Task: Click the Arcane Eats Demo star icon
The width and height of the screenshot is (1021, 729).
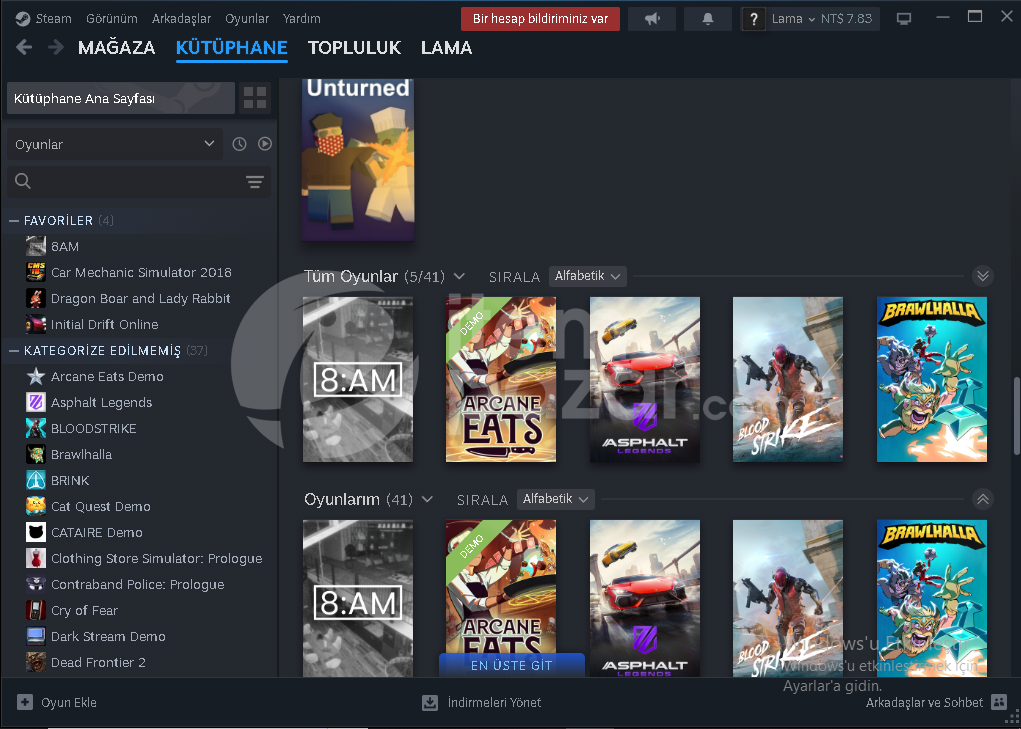Action: tap(36, 376)
